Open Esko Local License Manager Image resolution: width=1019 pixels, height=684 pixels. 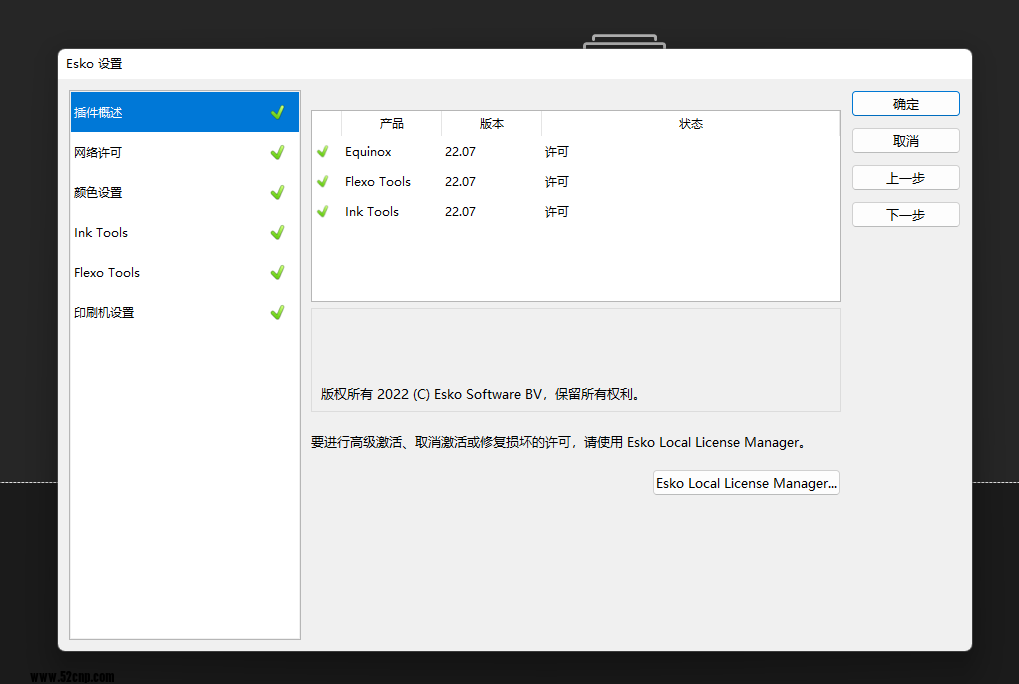click(745, 482)
